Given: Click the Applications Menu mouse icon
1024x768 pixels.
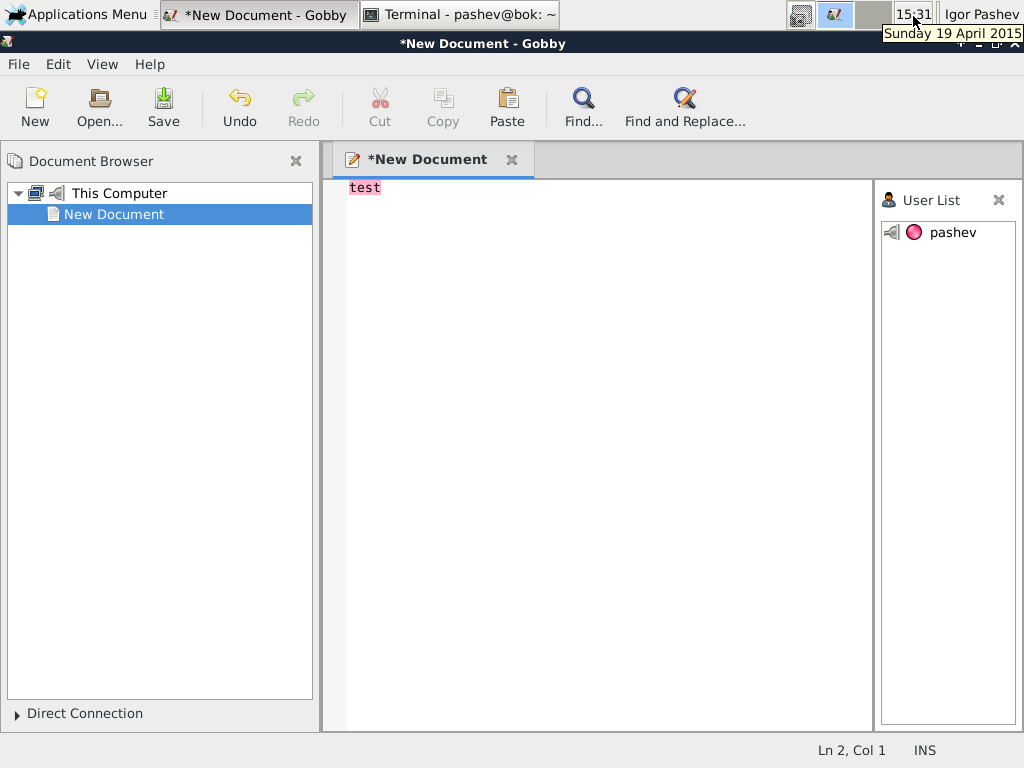Looking at the screenshot, I should click(15, 14).
